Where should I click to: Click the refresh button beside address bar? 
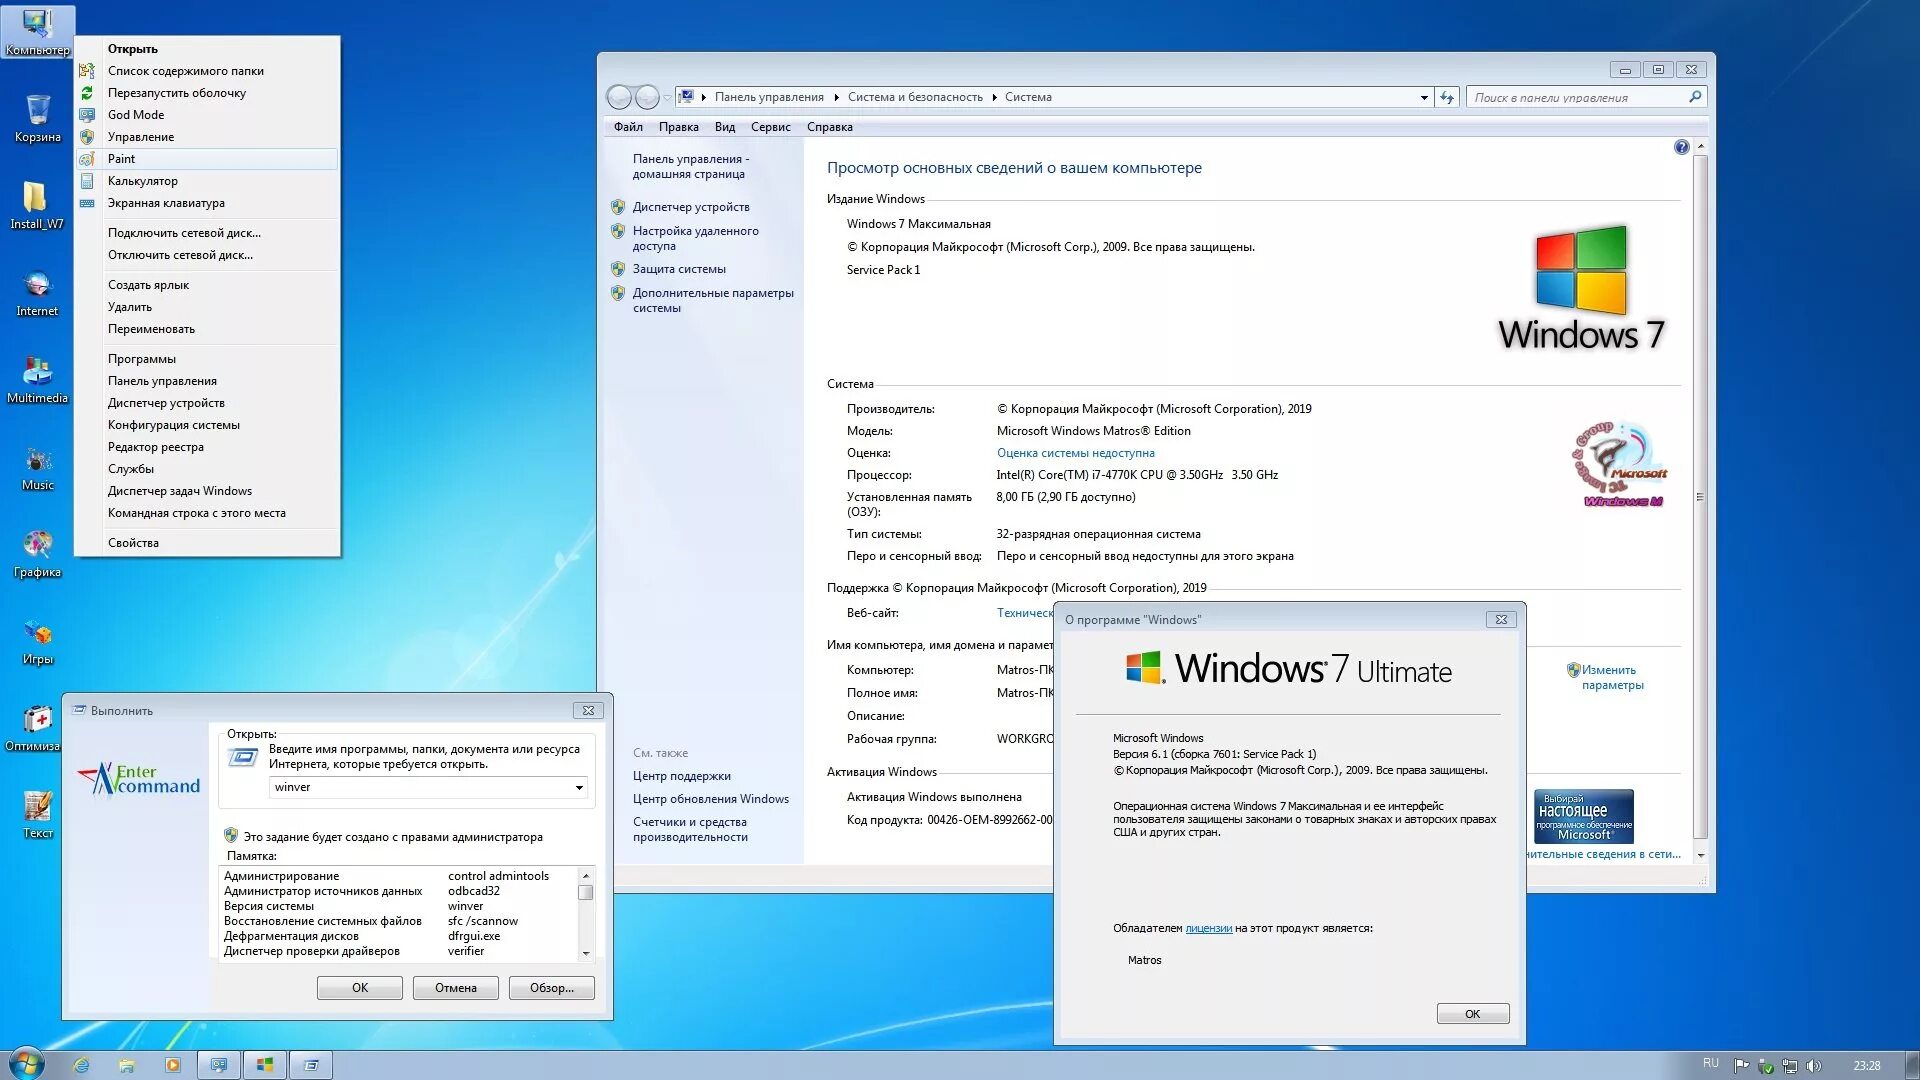(x=1446, y=97)
